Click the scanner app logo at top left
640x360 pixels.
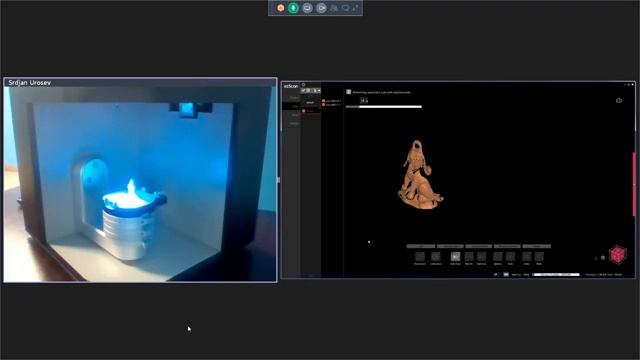[x=291, y=86]
